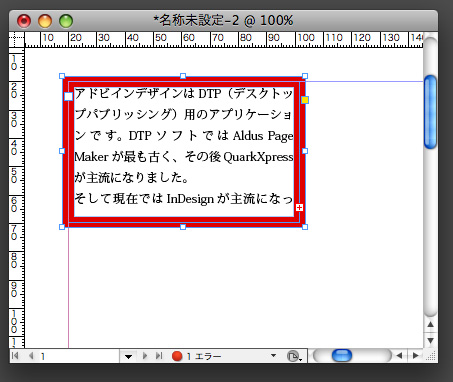This screenshot has width=453, height=382.
Task: Go to the previous page
Action: (x=31, y=356)
